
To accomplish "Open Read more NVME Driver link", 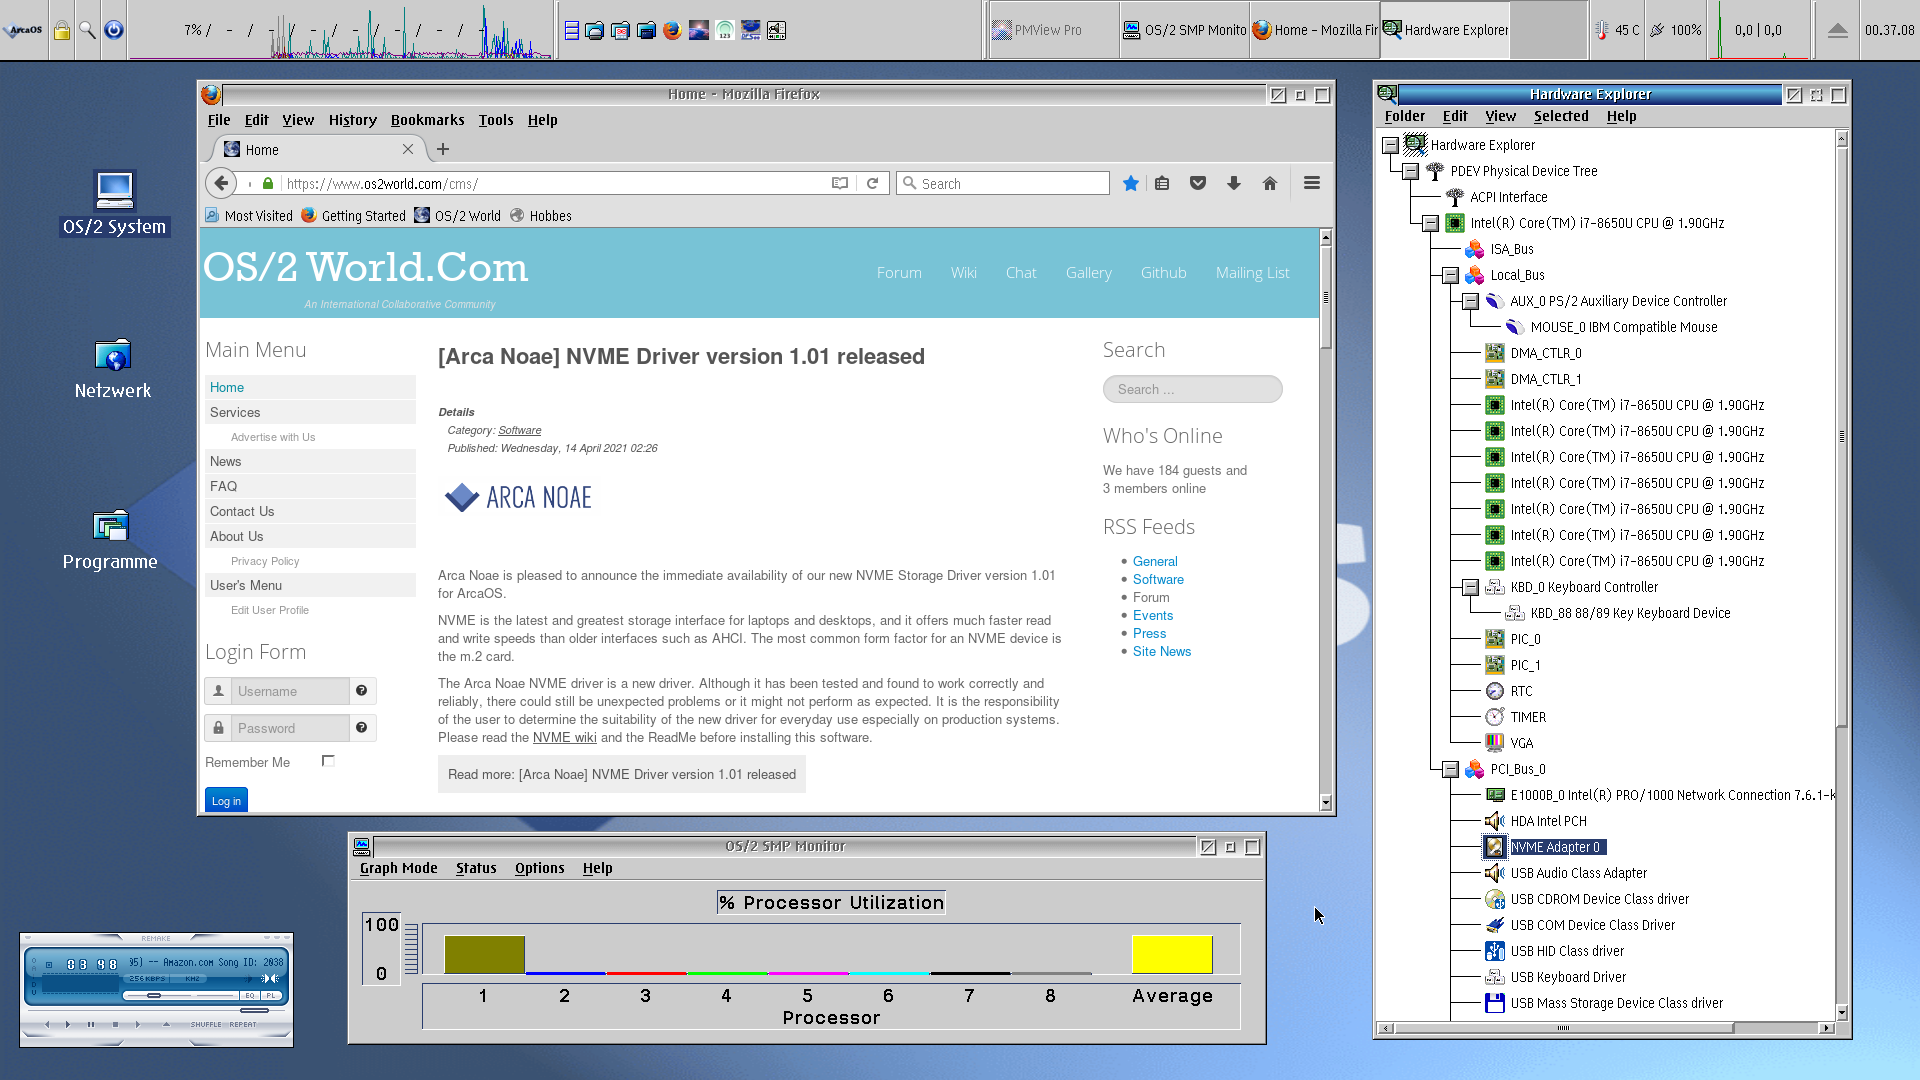I will [622, 774].
